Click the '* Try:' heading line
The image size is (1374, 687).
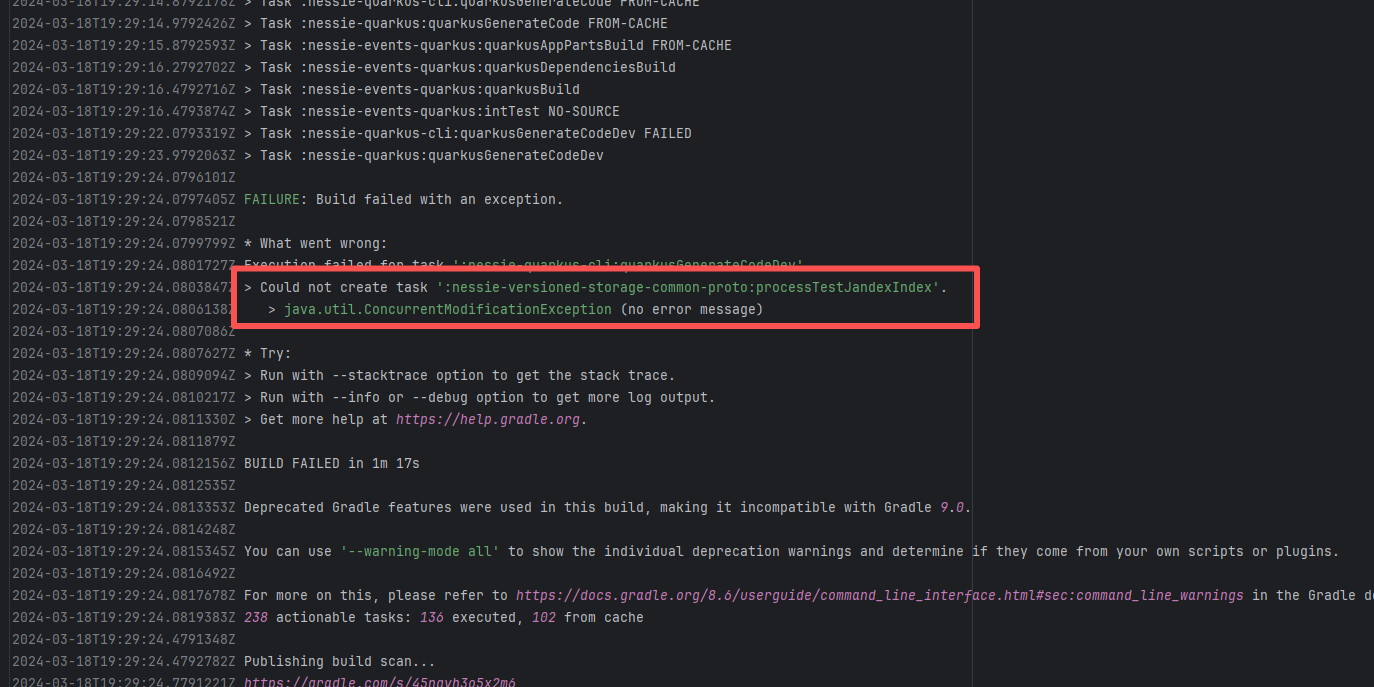[x=267, y=354]
